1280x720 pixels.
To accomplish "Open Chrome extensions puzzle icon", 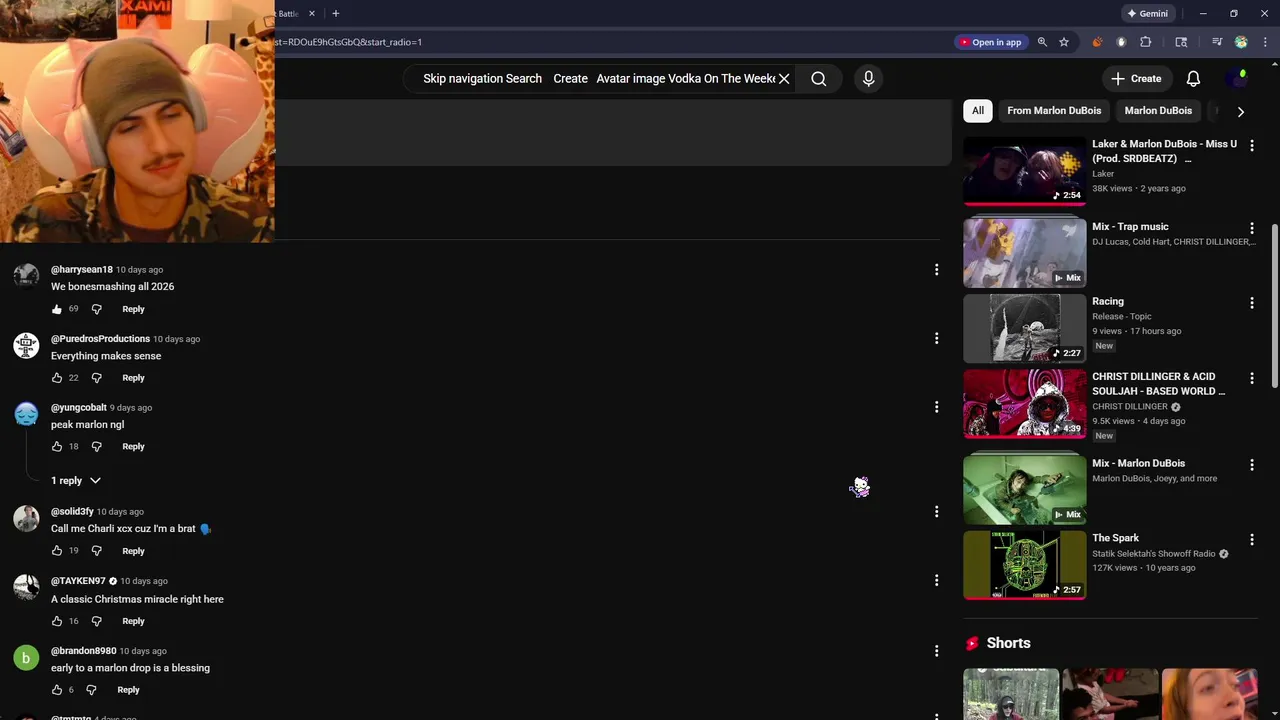I will 1146,42.
